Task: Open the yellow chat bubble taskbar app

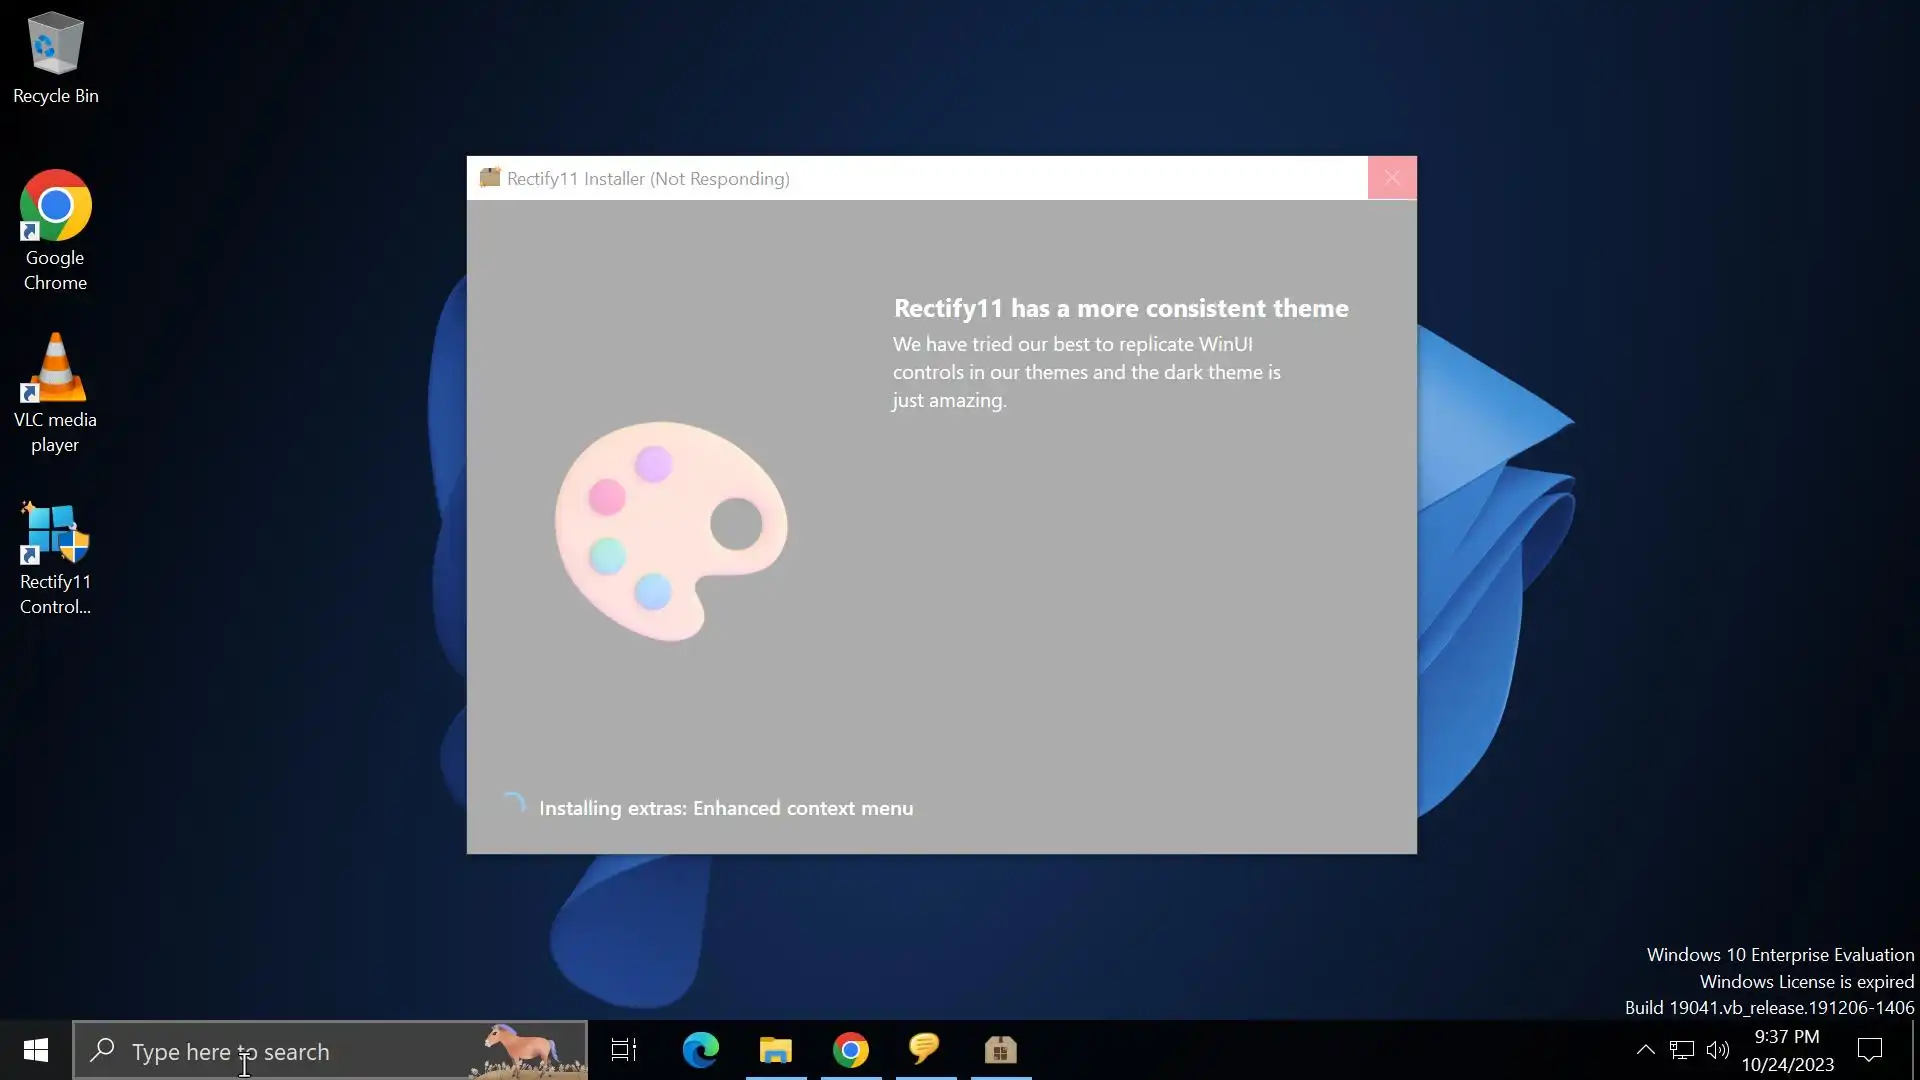Action: [925, 1050]
